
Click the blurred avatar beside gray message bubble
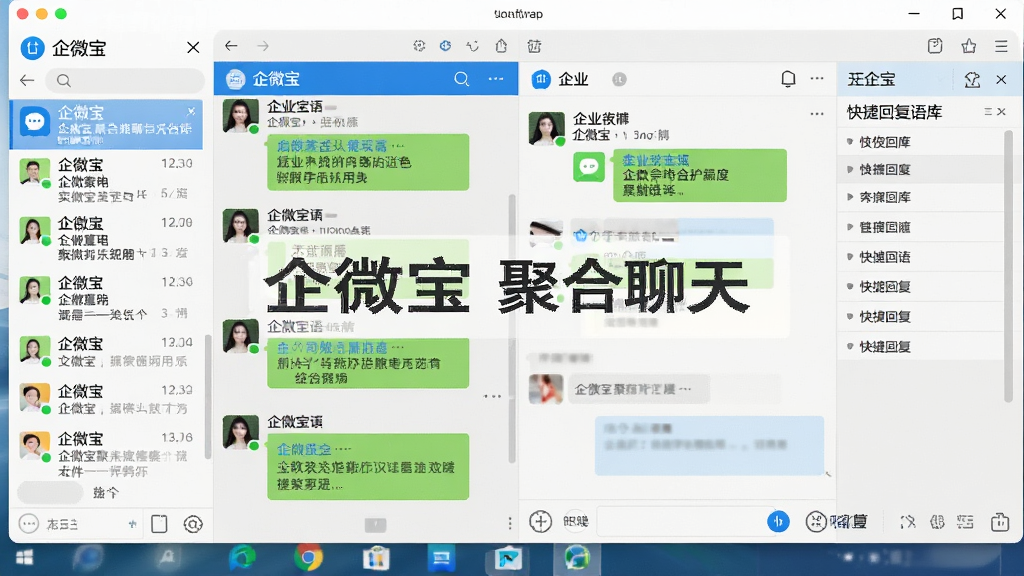546,389
